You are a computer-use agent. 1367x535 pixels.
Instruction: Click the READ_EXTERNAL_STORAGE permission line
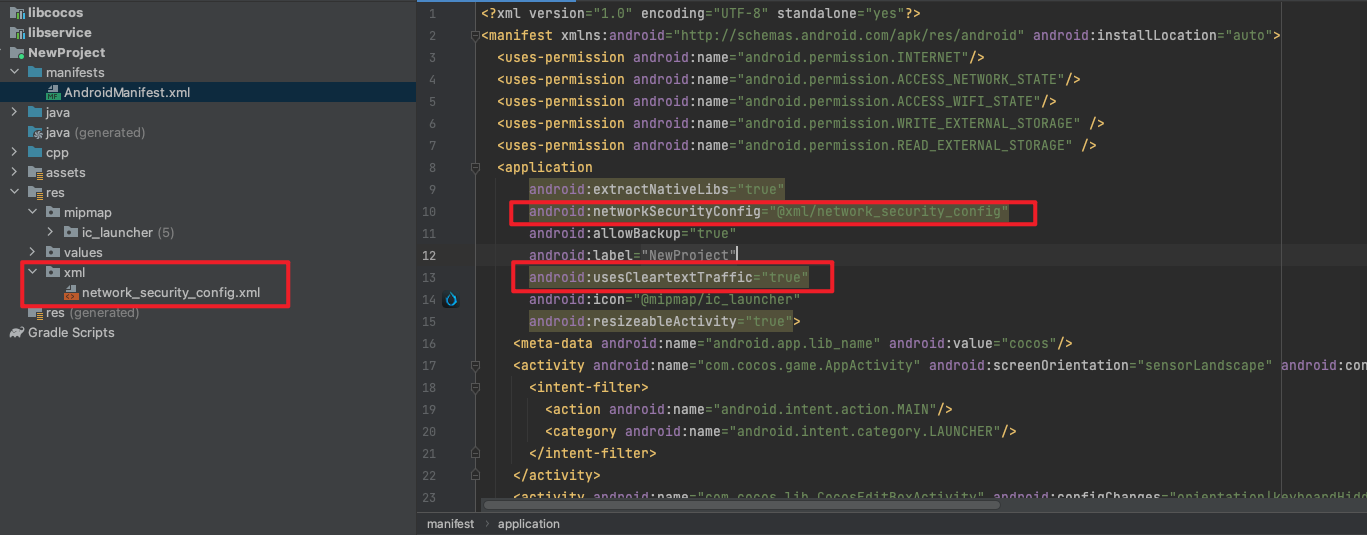[x=797, y=146]
